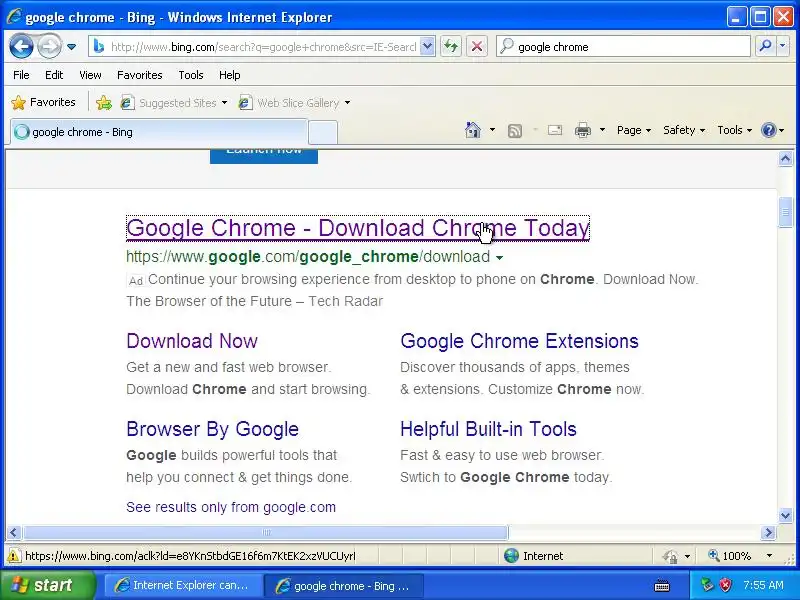Click the vertical scrollbar up arrow

click(785, 159)
